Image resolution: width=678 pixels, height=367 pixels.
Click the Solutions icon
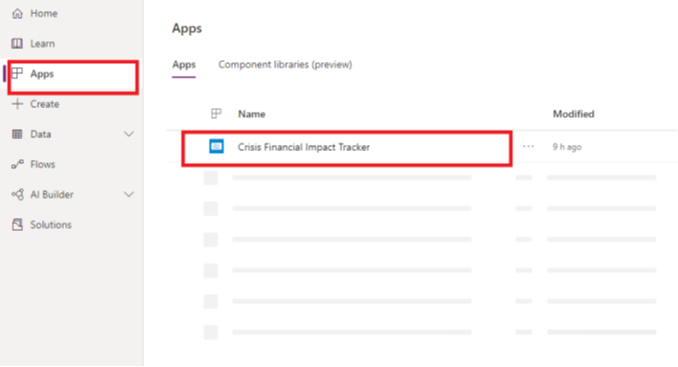17,225
